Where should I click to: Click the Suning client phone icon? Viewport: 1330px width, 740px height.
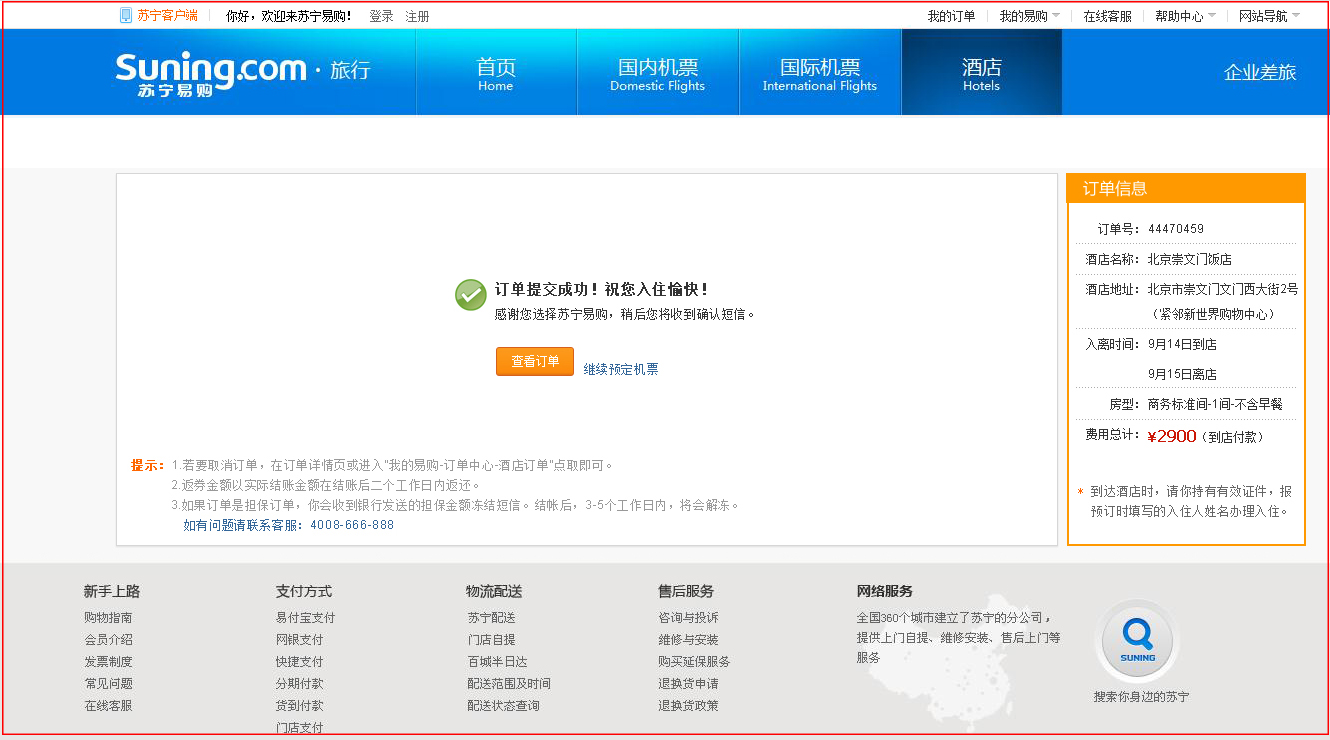(x=126, y=15)
